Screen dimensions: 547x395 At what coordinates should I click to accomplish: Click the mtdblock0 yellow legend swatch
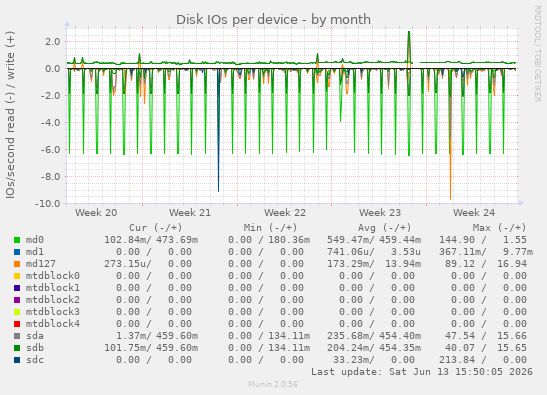[17, 276]
